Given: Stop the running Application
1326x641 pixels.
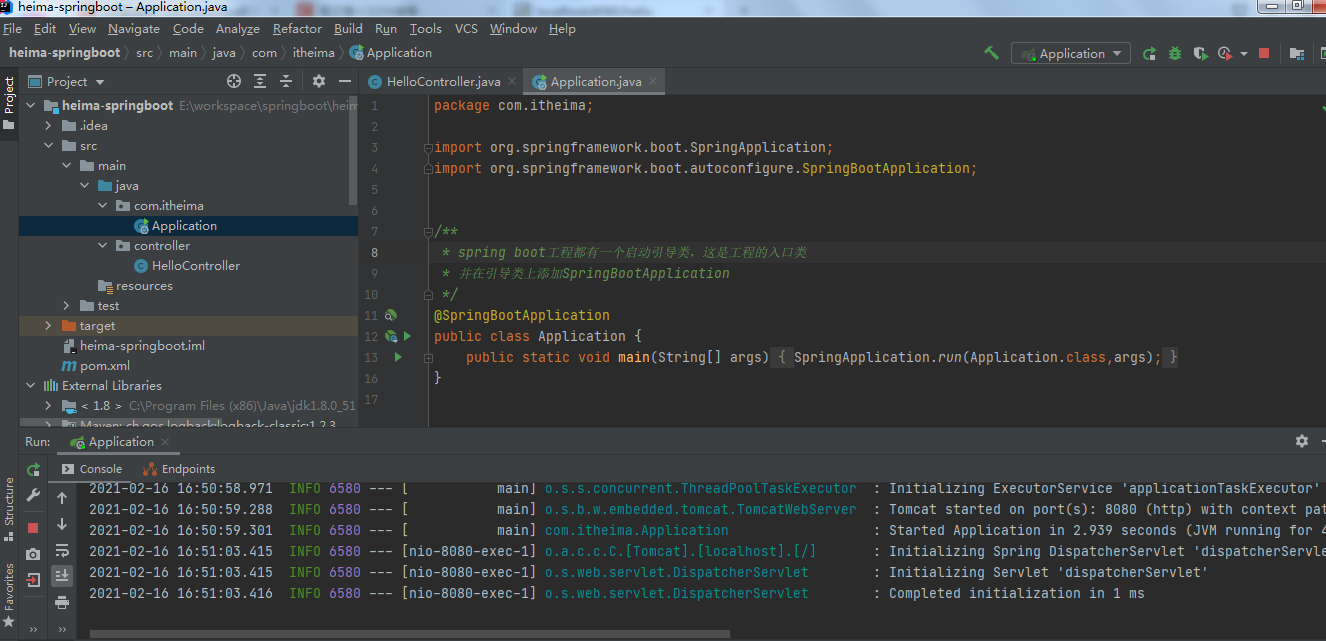Looking at the screenshot, I should tap(1266, 53).
